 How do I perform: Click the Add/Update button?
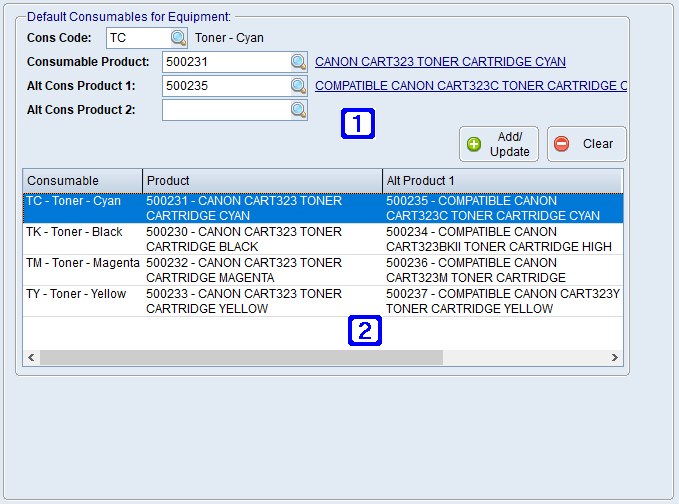point(499,144)
